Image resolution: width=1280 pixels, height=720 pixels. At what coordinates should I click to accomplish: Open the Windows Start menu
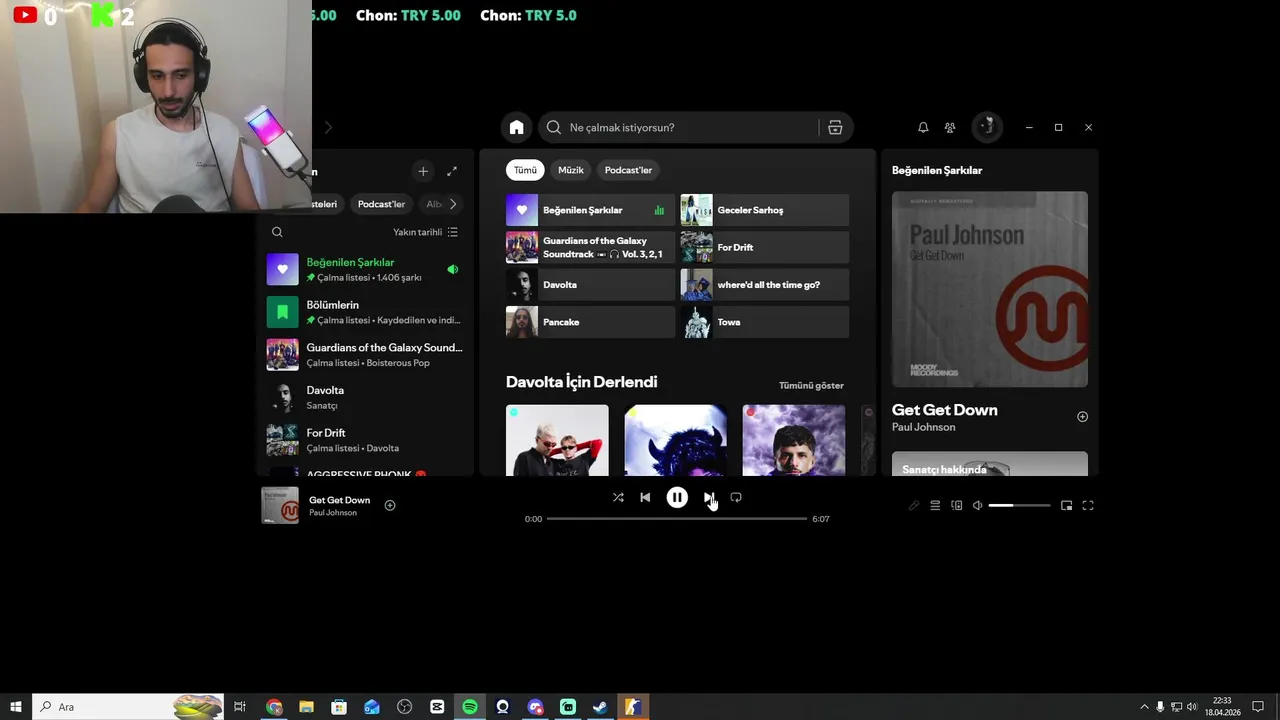point(16,707)
